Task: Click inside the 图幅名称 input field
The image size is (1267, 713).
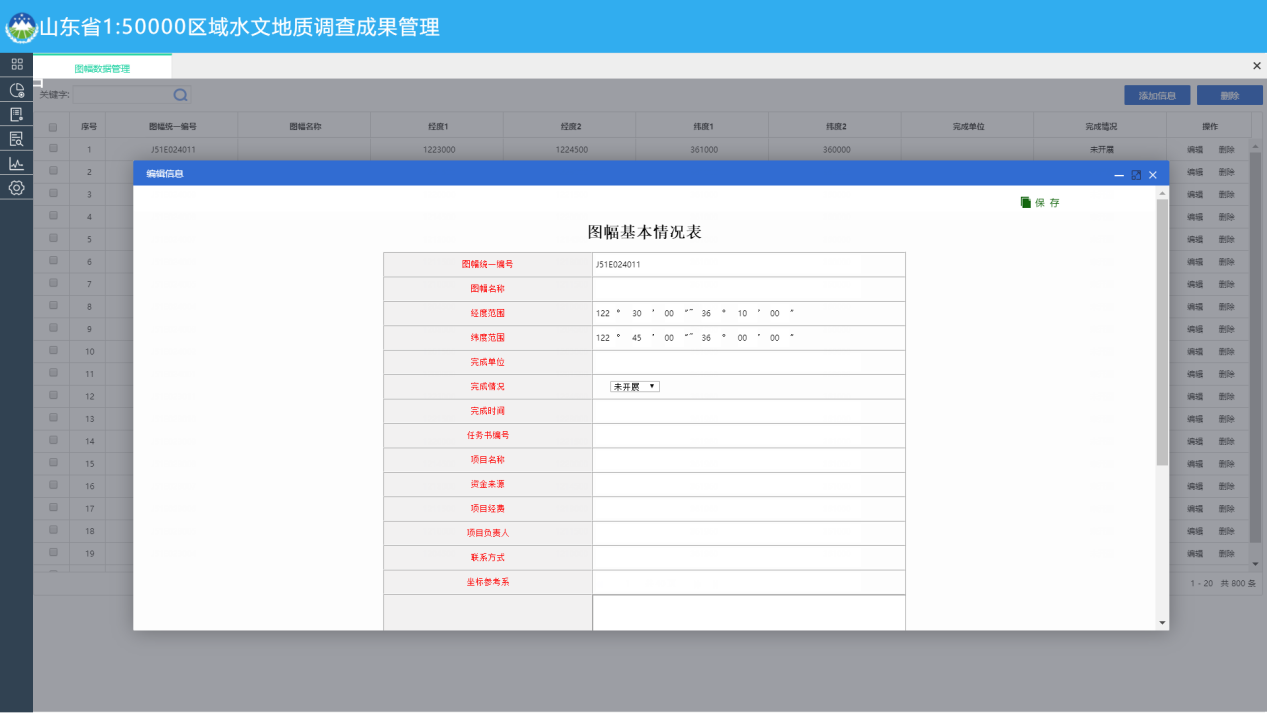Action: click(x=748, y=288)
